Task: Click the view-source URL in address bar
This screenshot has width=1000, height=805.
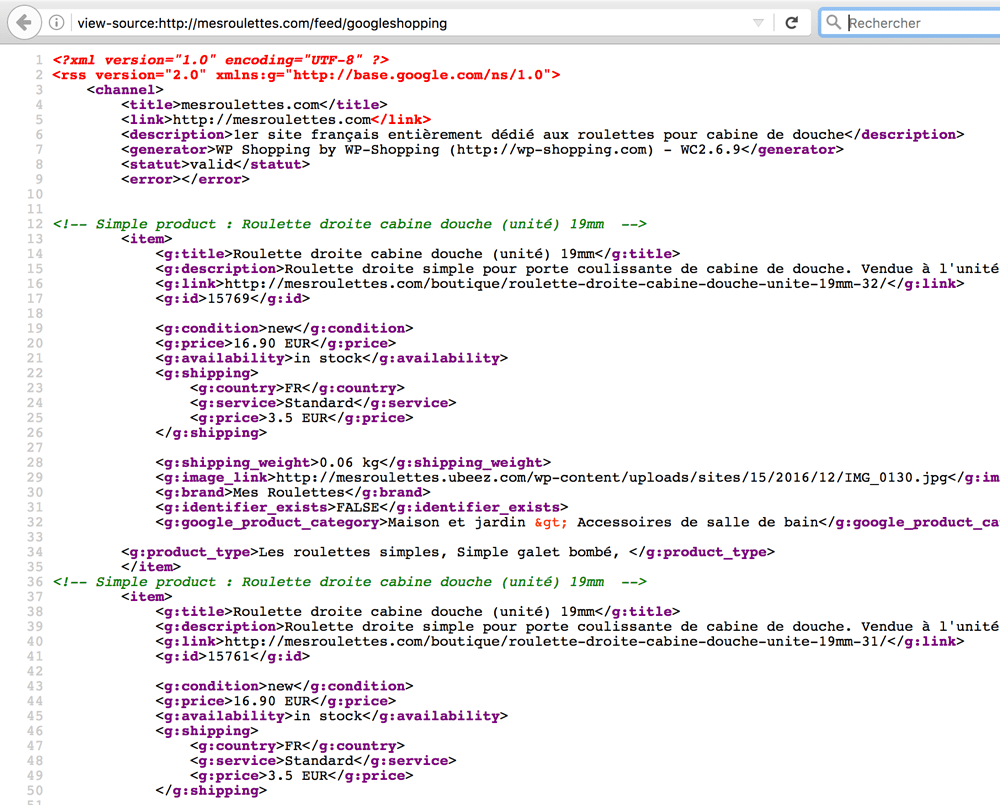Action: (262, 22)
